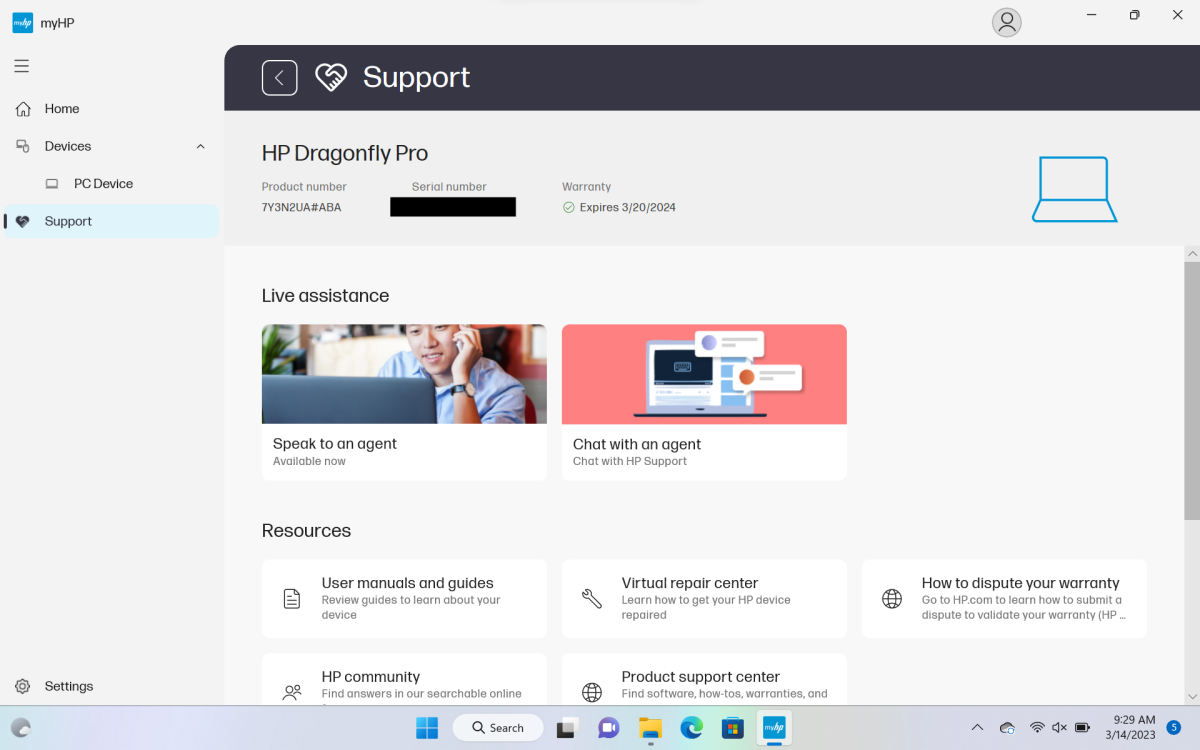Click product number 7Y3N2UA#ABA
This screenshot has width=1200, height=750.
coord(301,208)
